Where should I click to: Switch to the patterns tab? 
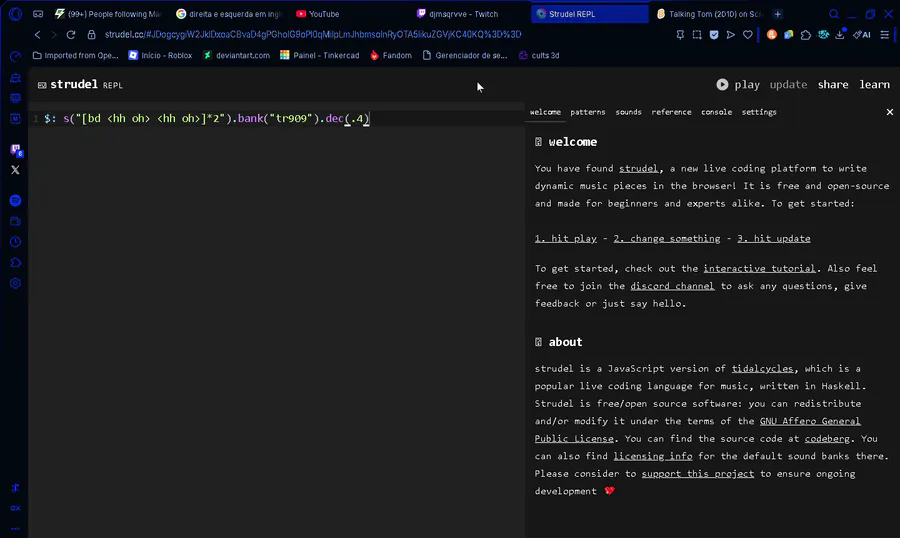588,112
